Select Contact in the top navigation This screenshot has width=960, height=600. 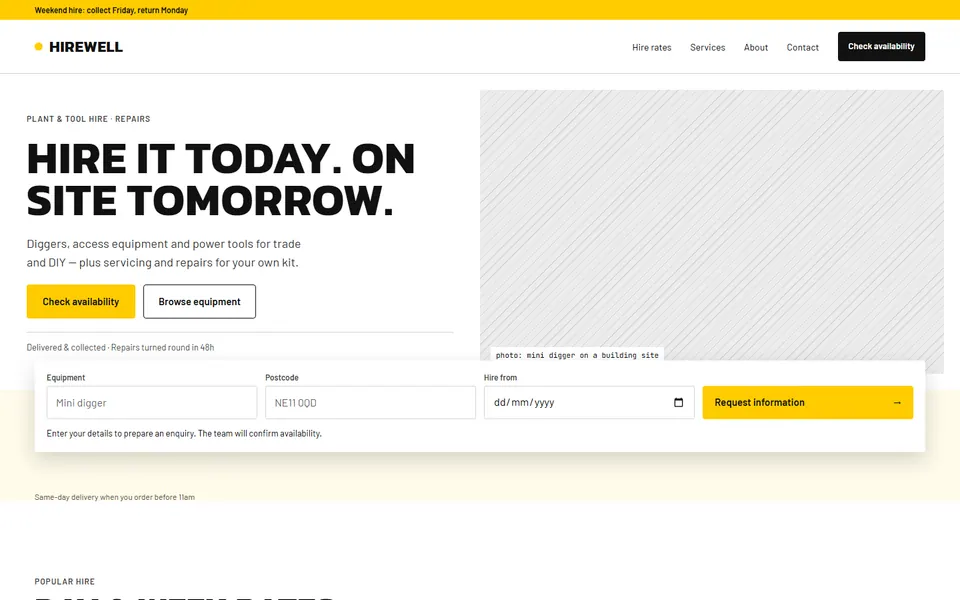pos(802,47)
